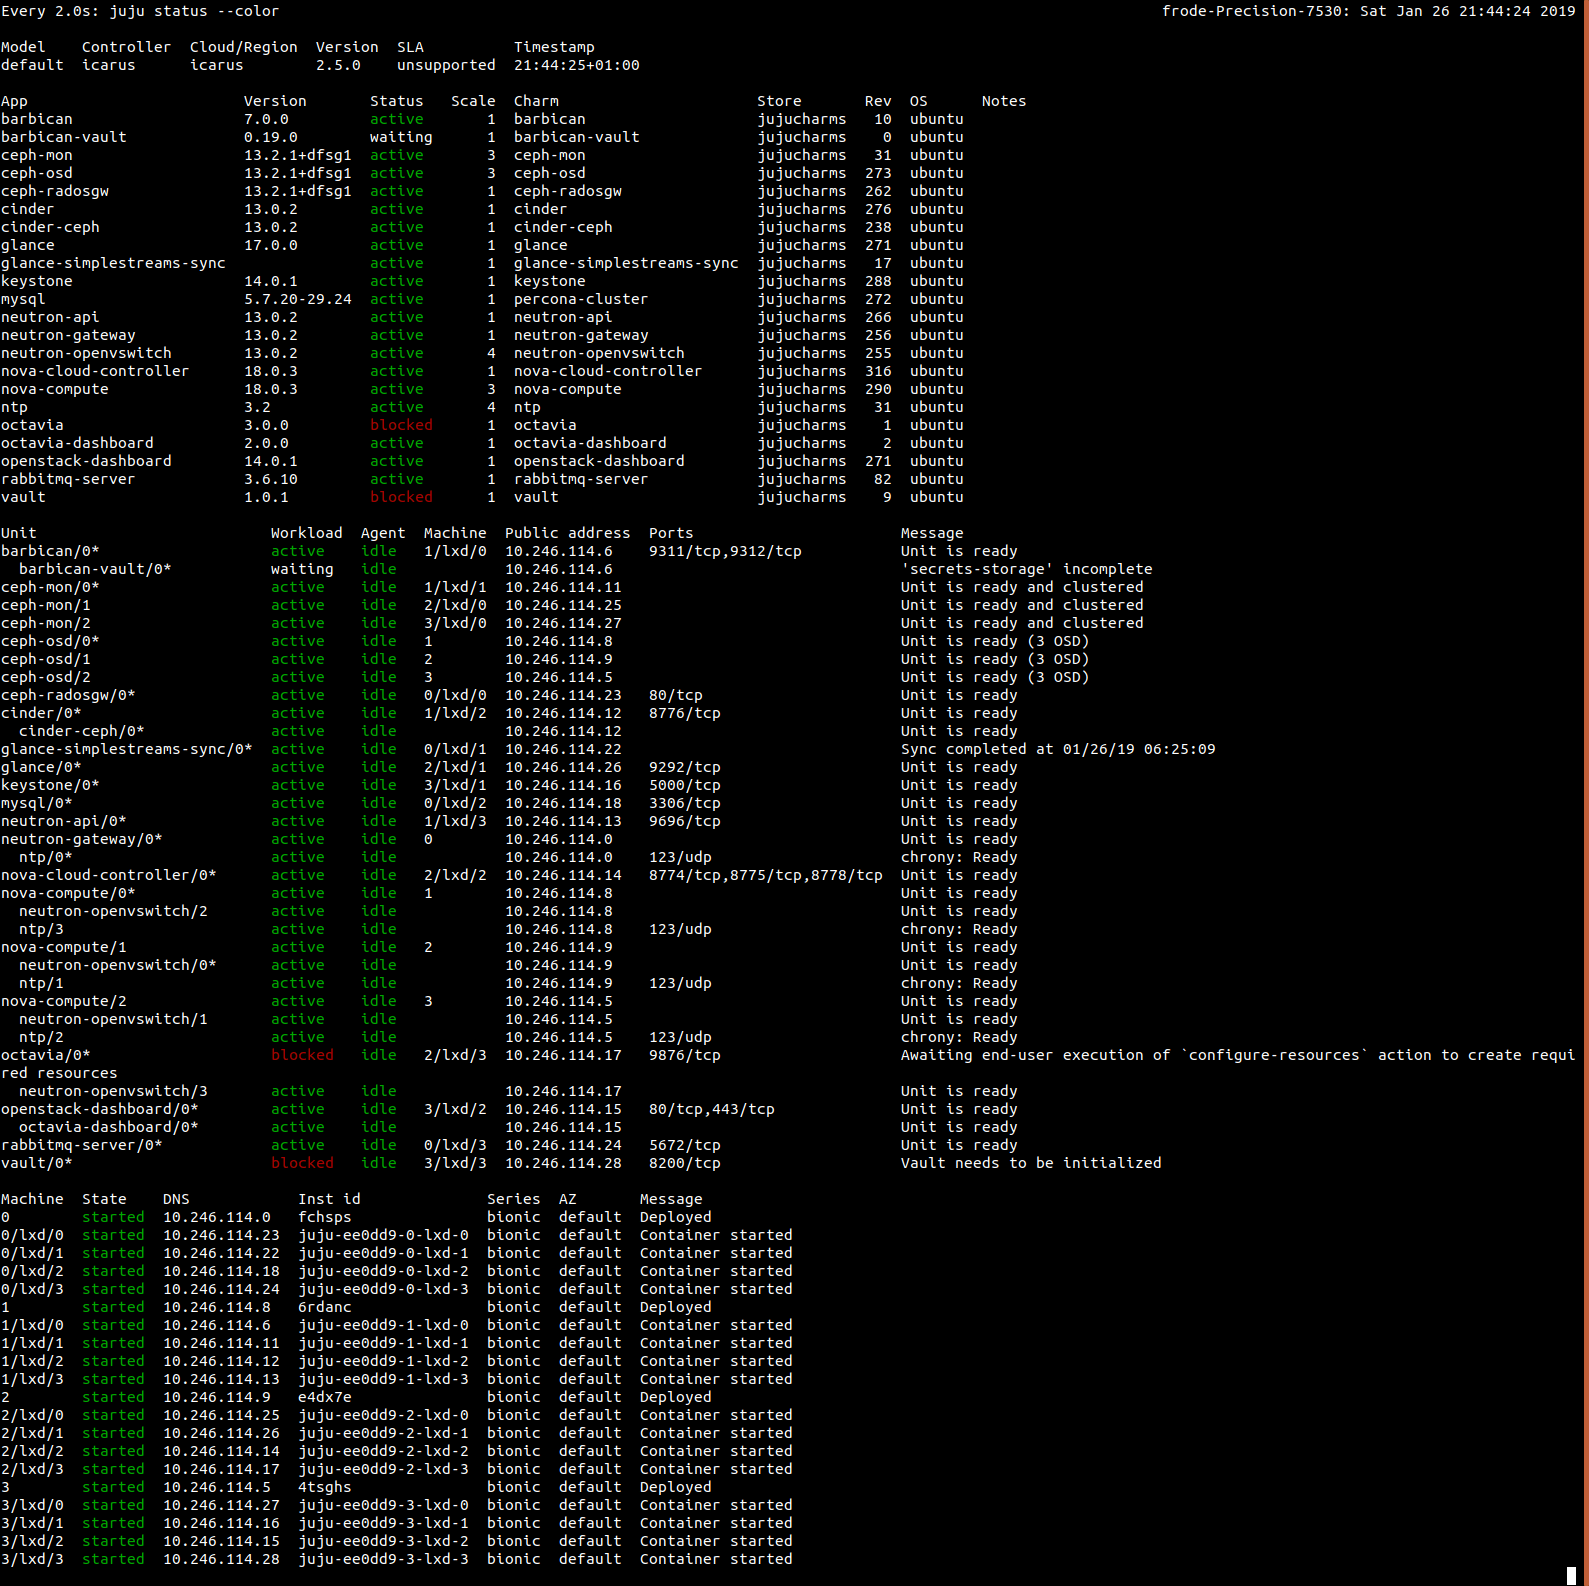Click public address 10.246.114.27
The height and width of the screenshot is (1586, 1589).
click(563, 623)
